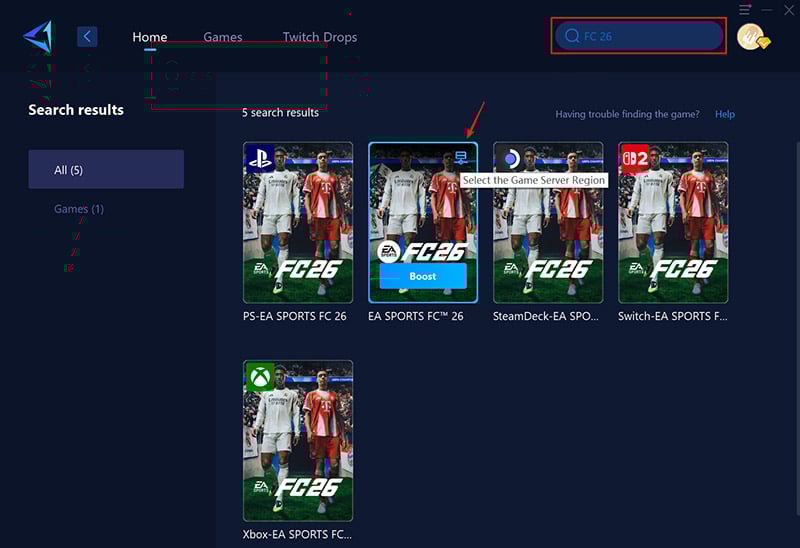Screen dimensions: 800x548
Task: Click the 'EA SPORTS FC™ 26' title text
Action: point(416,316)
